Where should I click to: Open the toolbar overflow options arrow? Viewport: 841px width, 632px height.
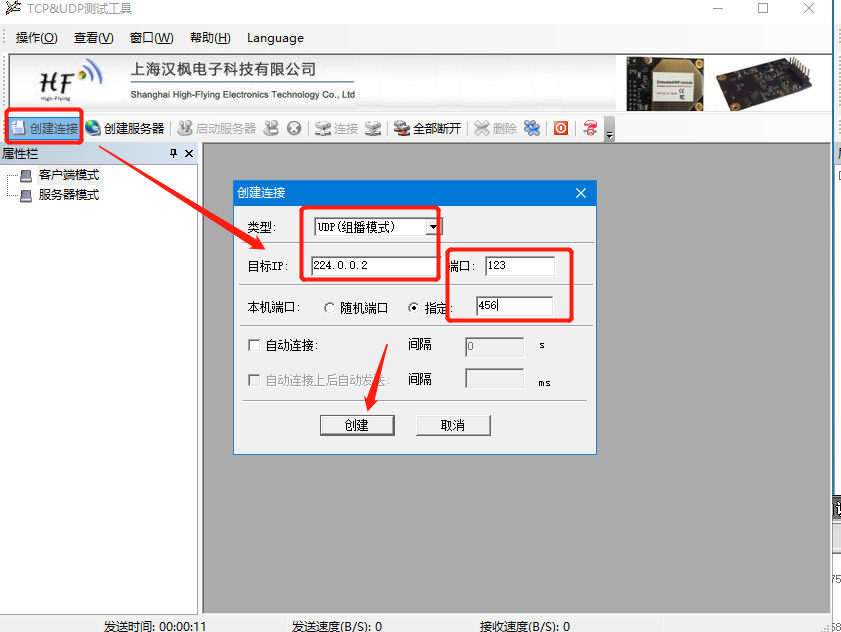[x=609, y=129]
